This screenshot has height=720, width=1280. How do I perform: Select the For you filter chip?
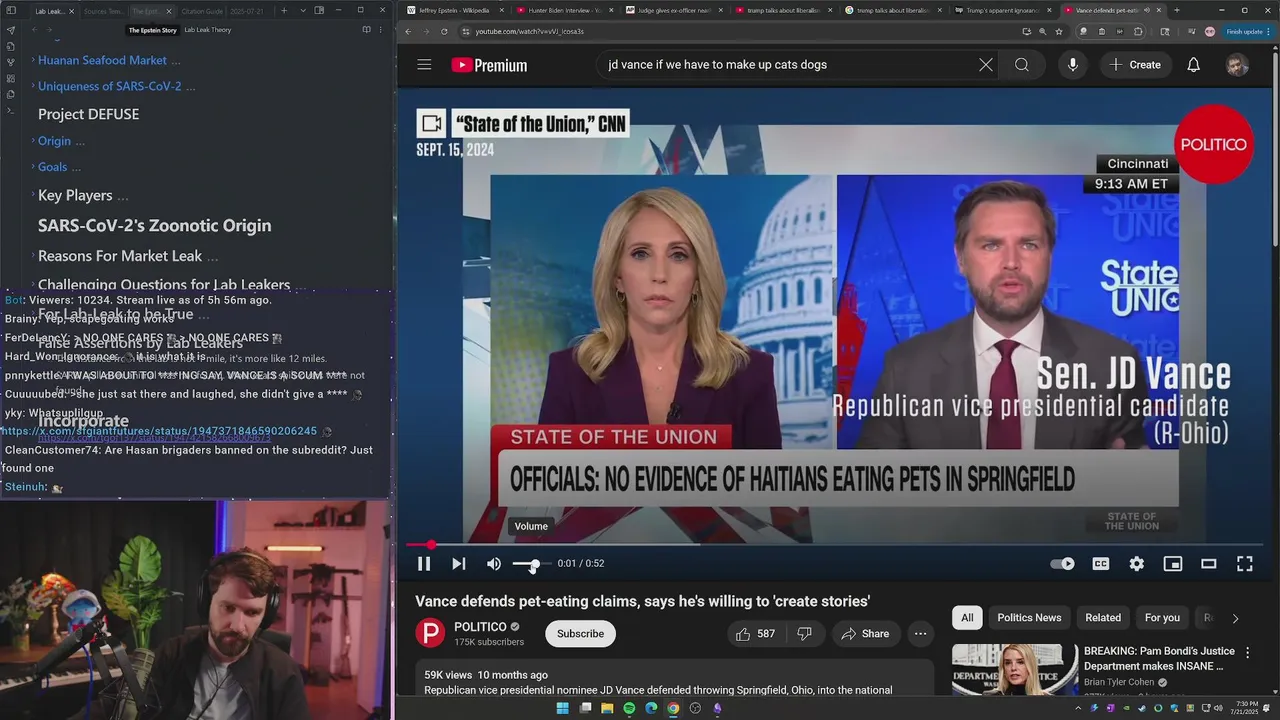1162,618
